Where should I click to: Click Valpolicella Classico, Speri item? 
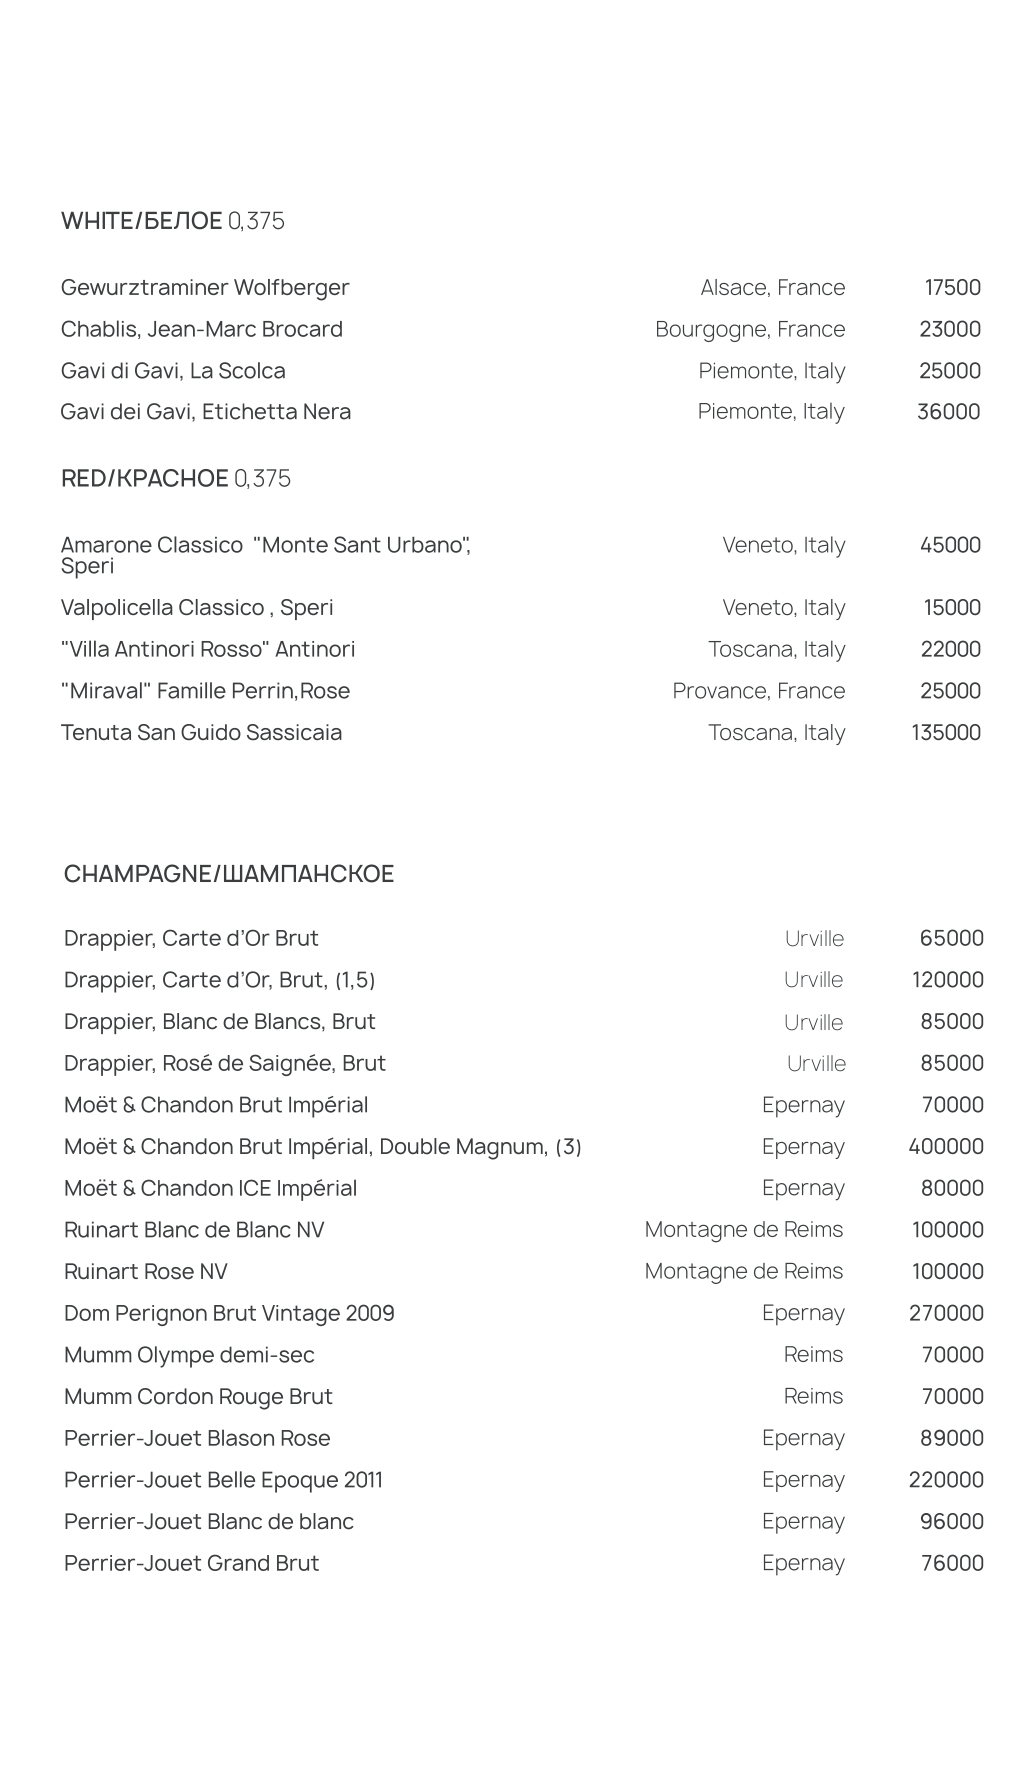(x=197, y=608)
